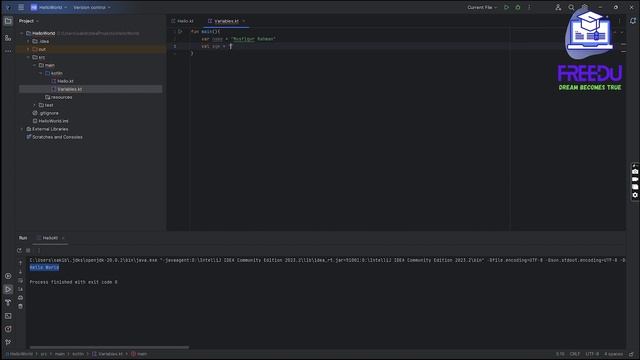
Task: Expand the .idea folder
Action: (x=29, y=41)
